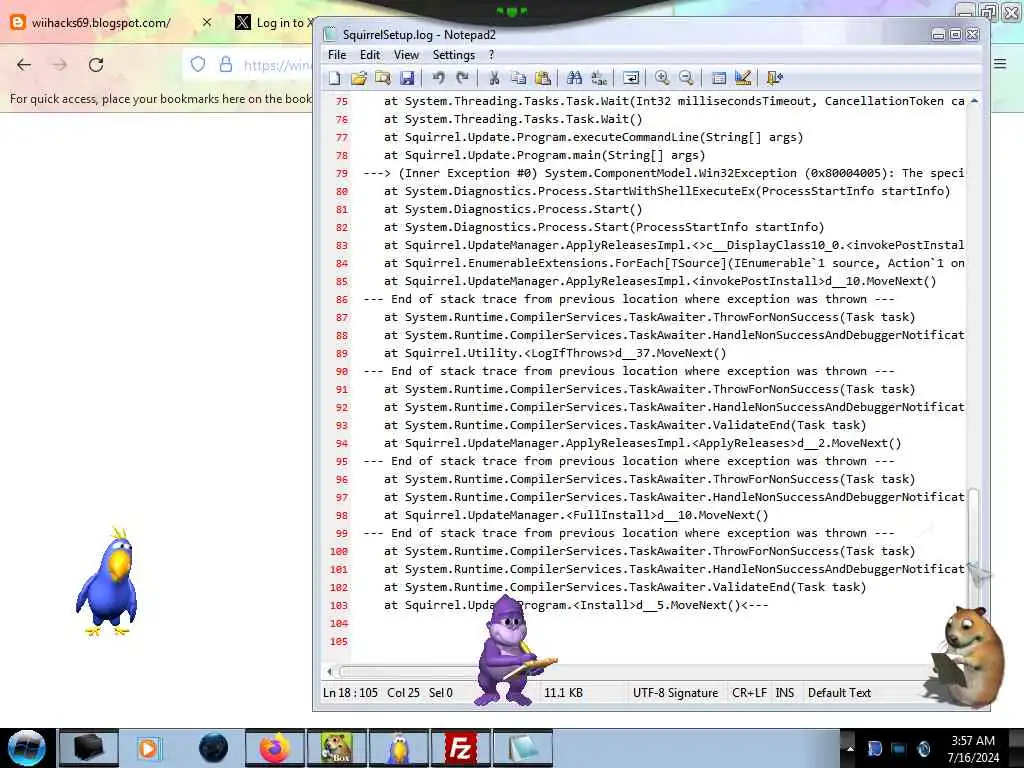Switch to the wiihacks69.blogspot.com browser tab
Screen dimensions: 1024x768
coord(101,23)
